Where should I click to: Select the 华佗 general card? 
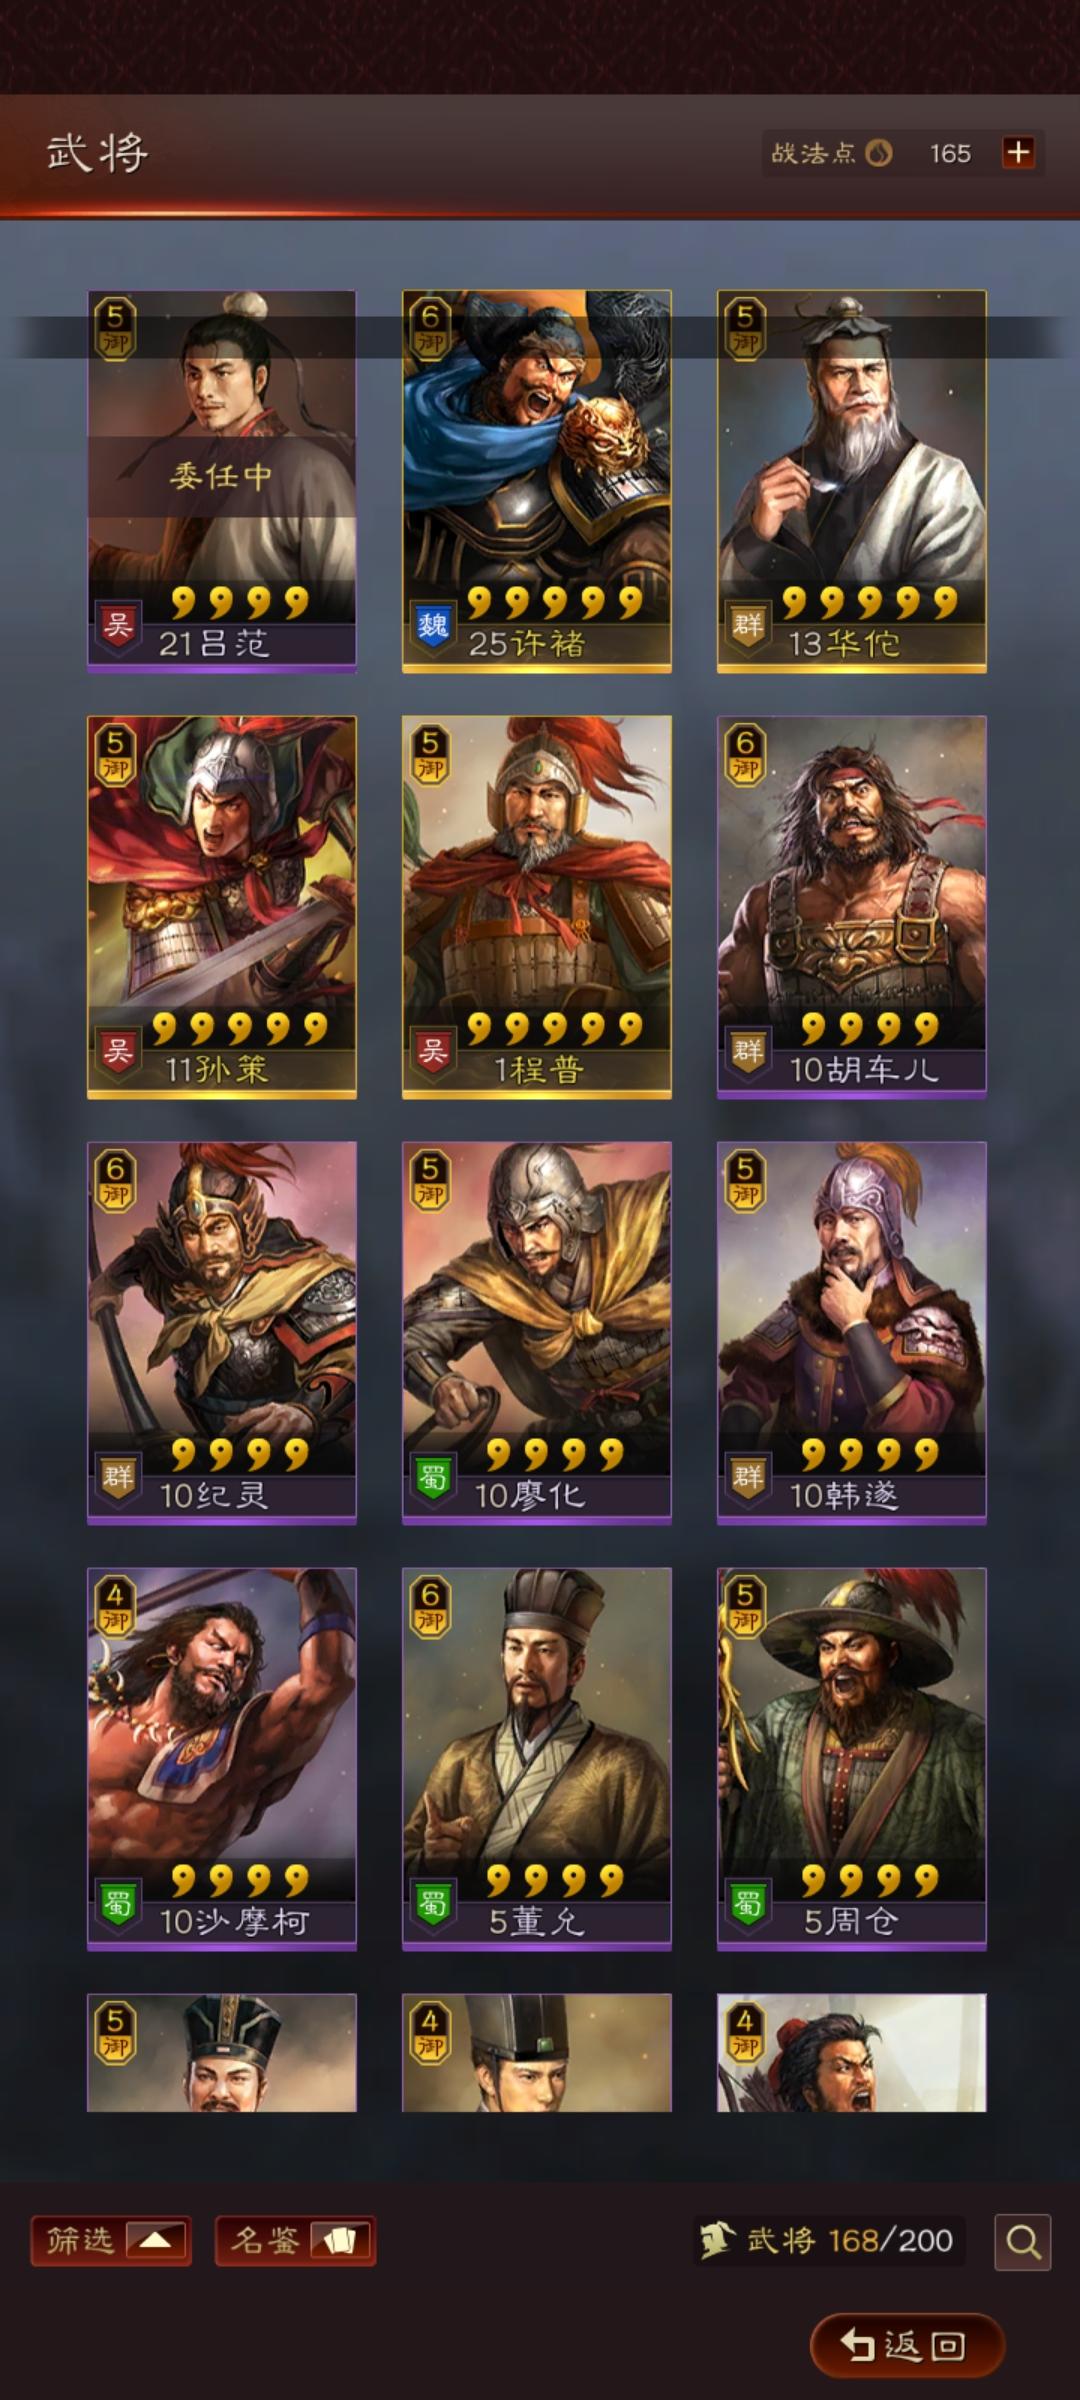852,481
